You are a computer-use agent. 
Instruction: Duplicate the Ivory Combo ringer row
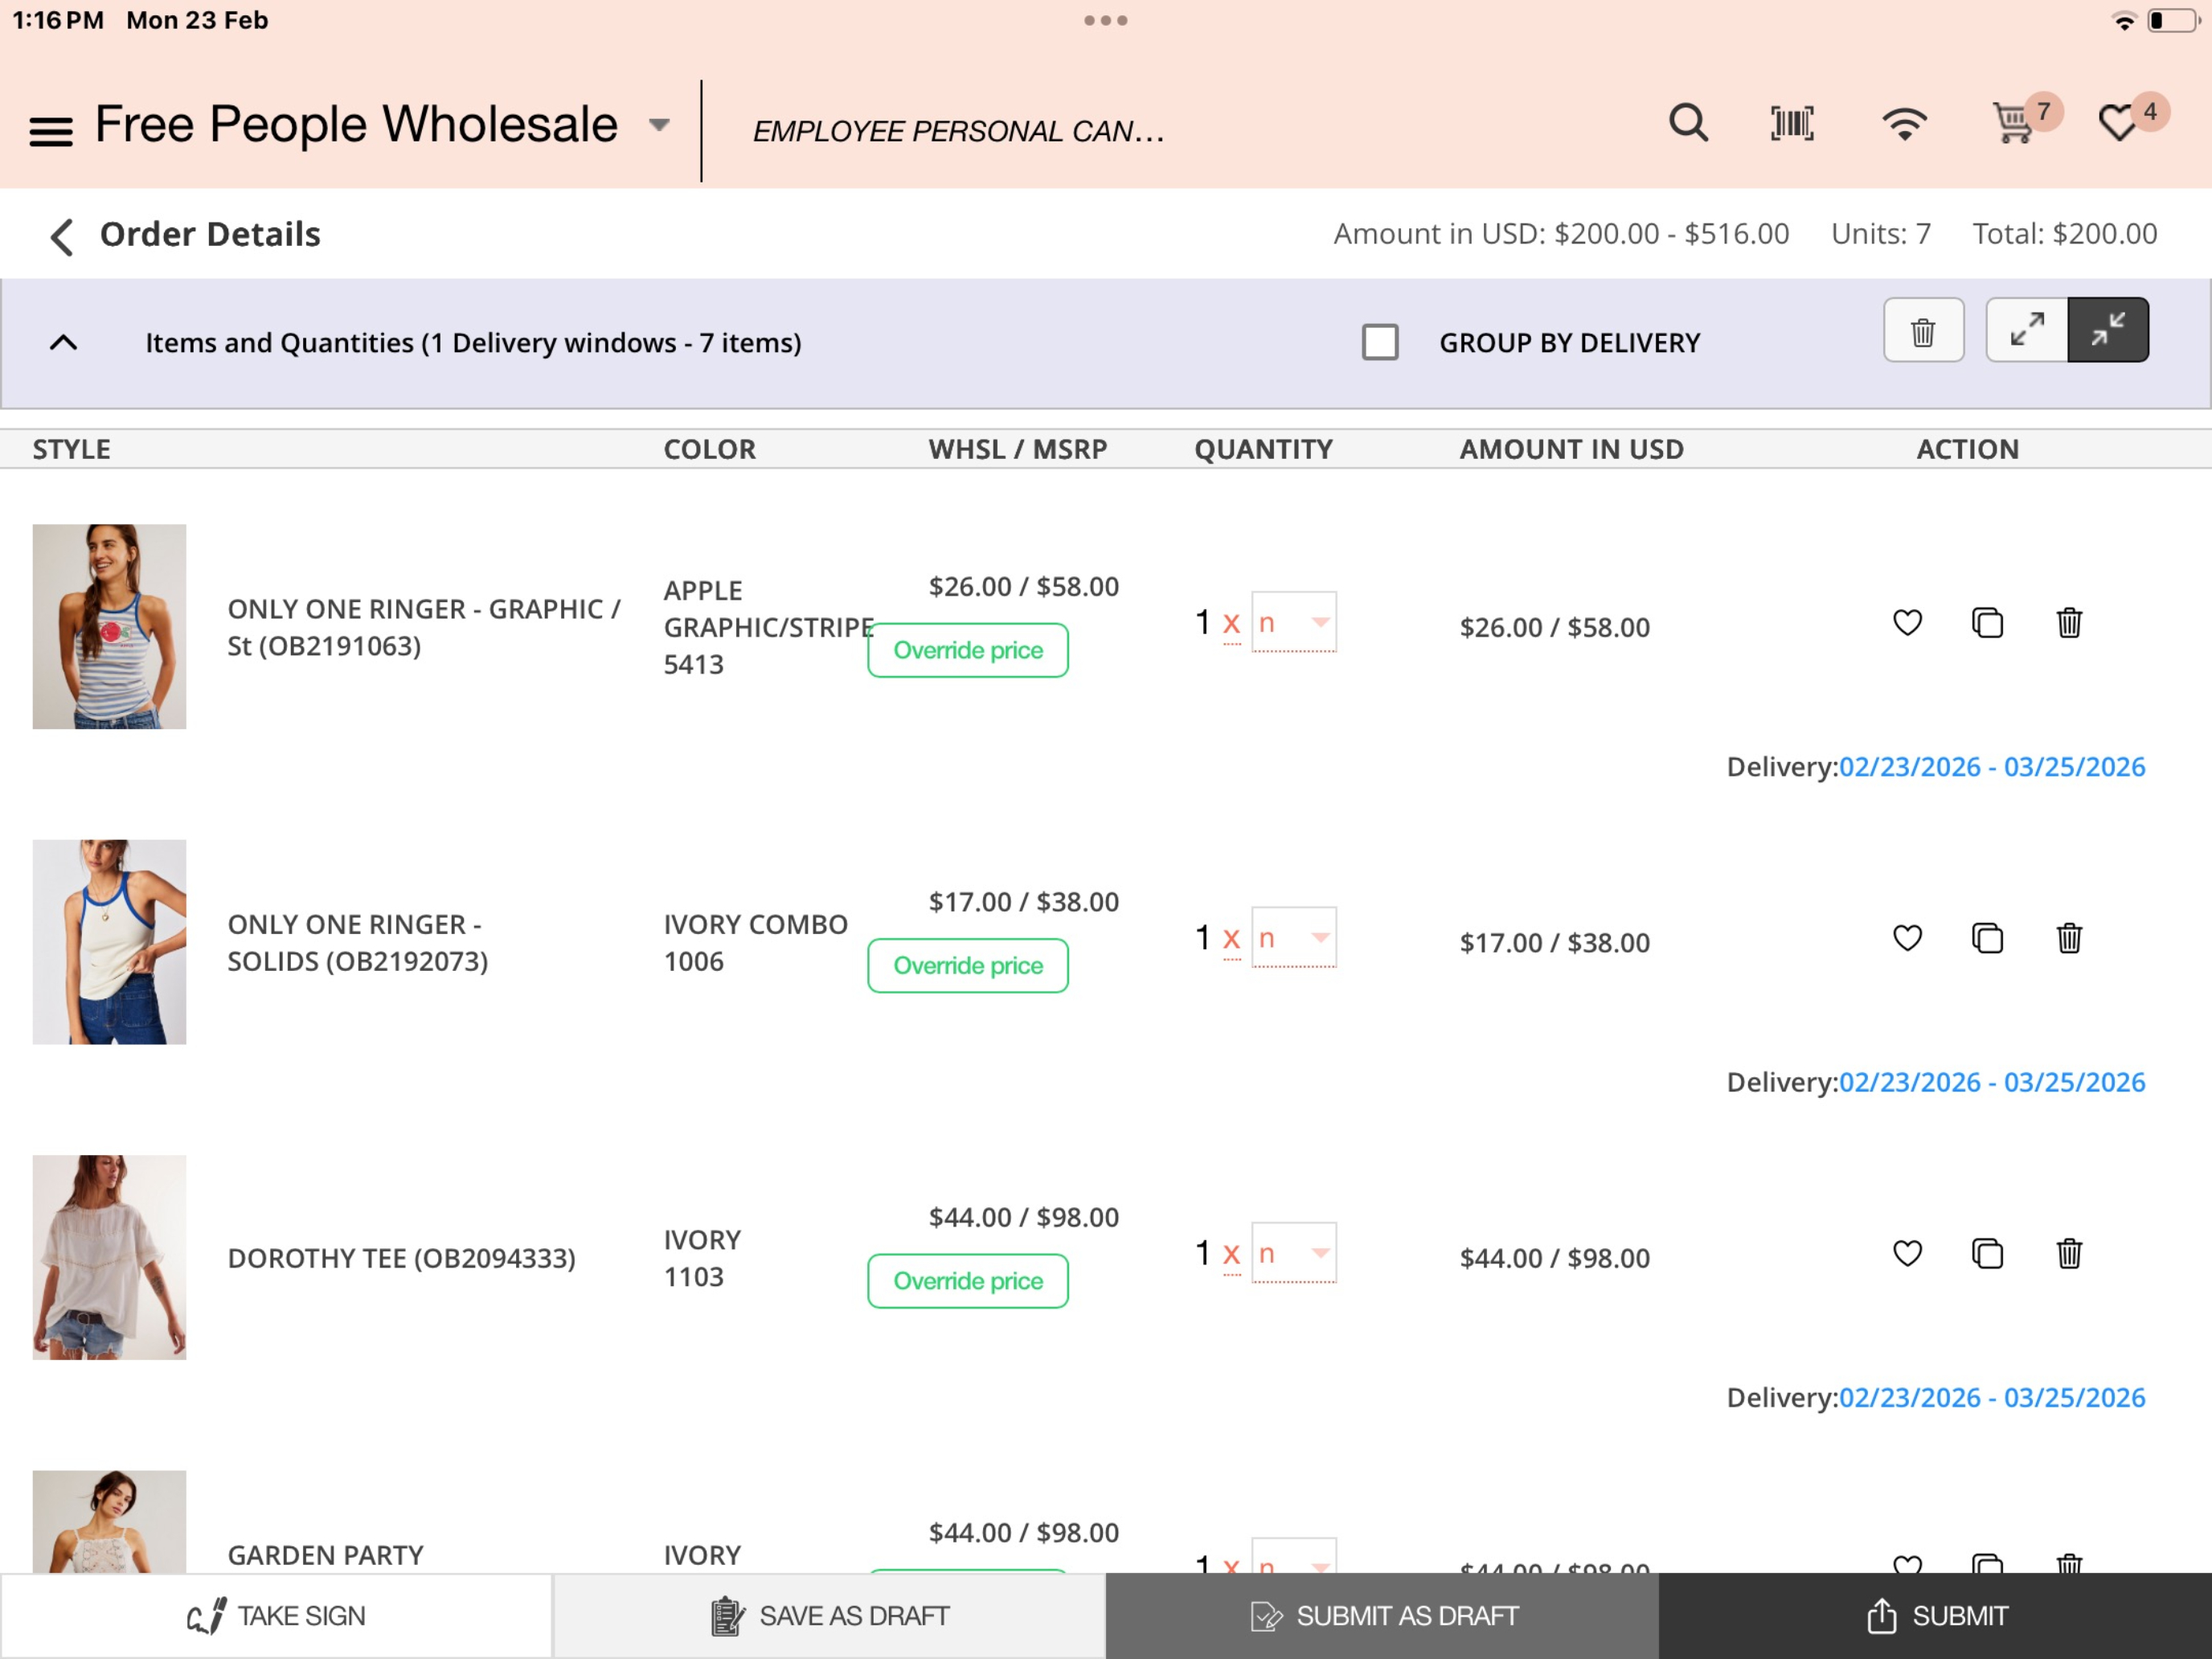[1987, 938]
